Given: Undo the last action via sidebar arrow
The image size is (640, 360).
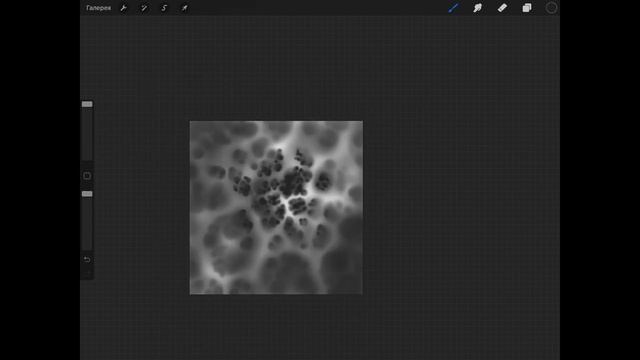Looking at the screenshot, I should 87,260.
